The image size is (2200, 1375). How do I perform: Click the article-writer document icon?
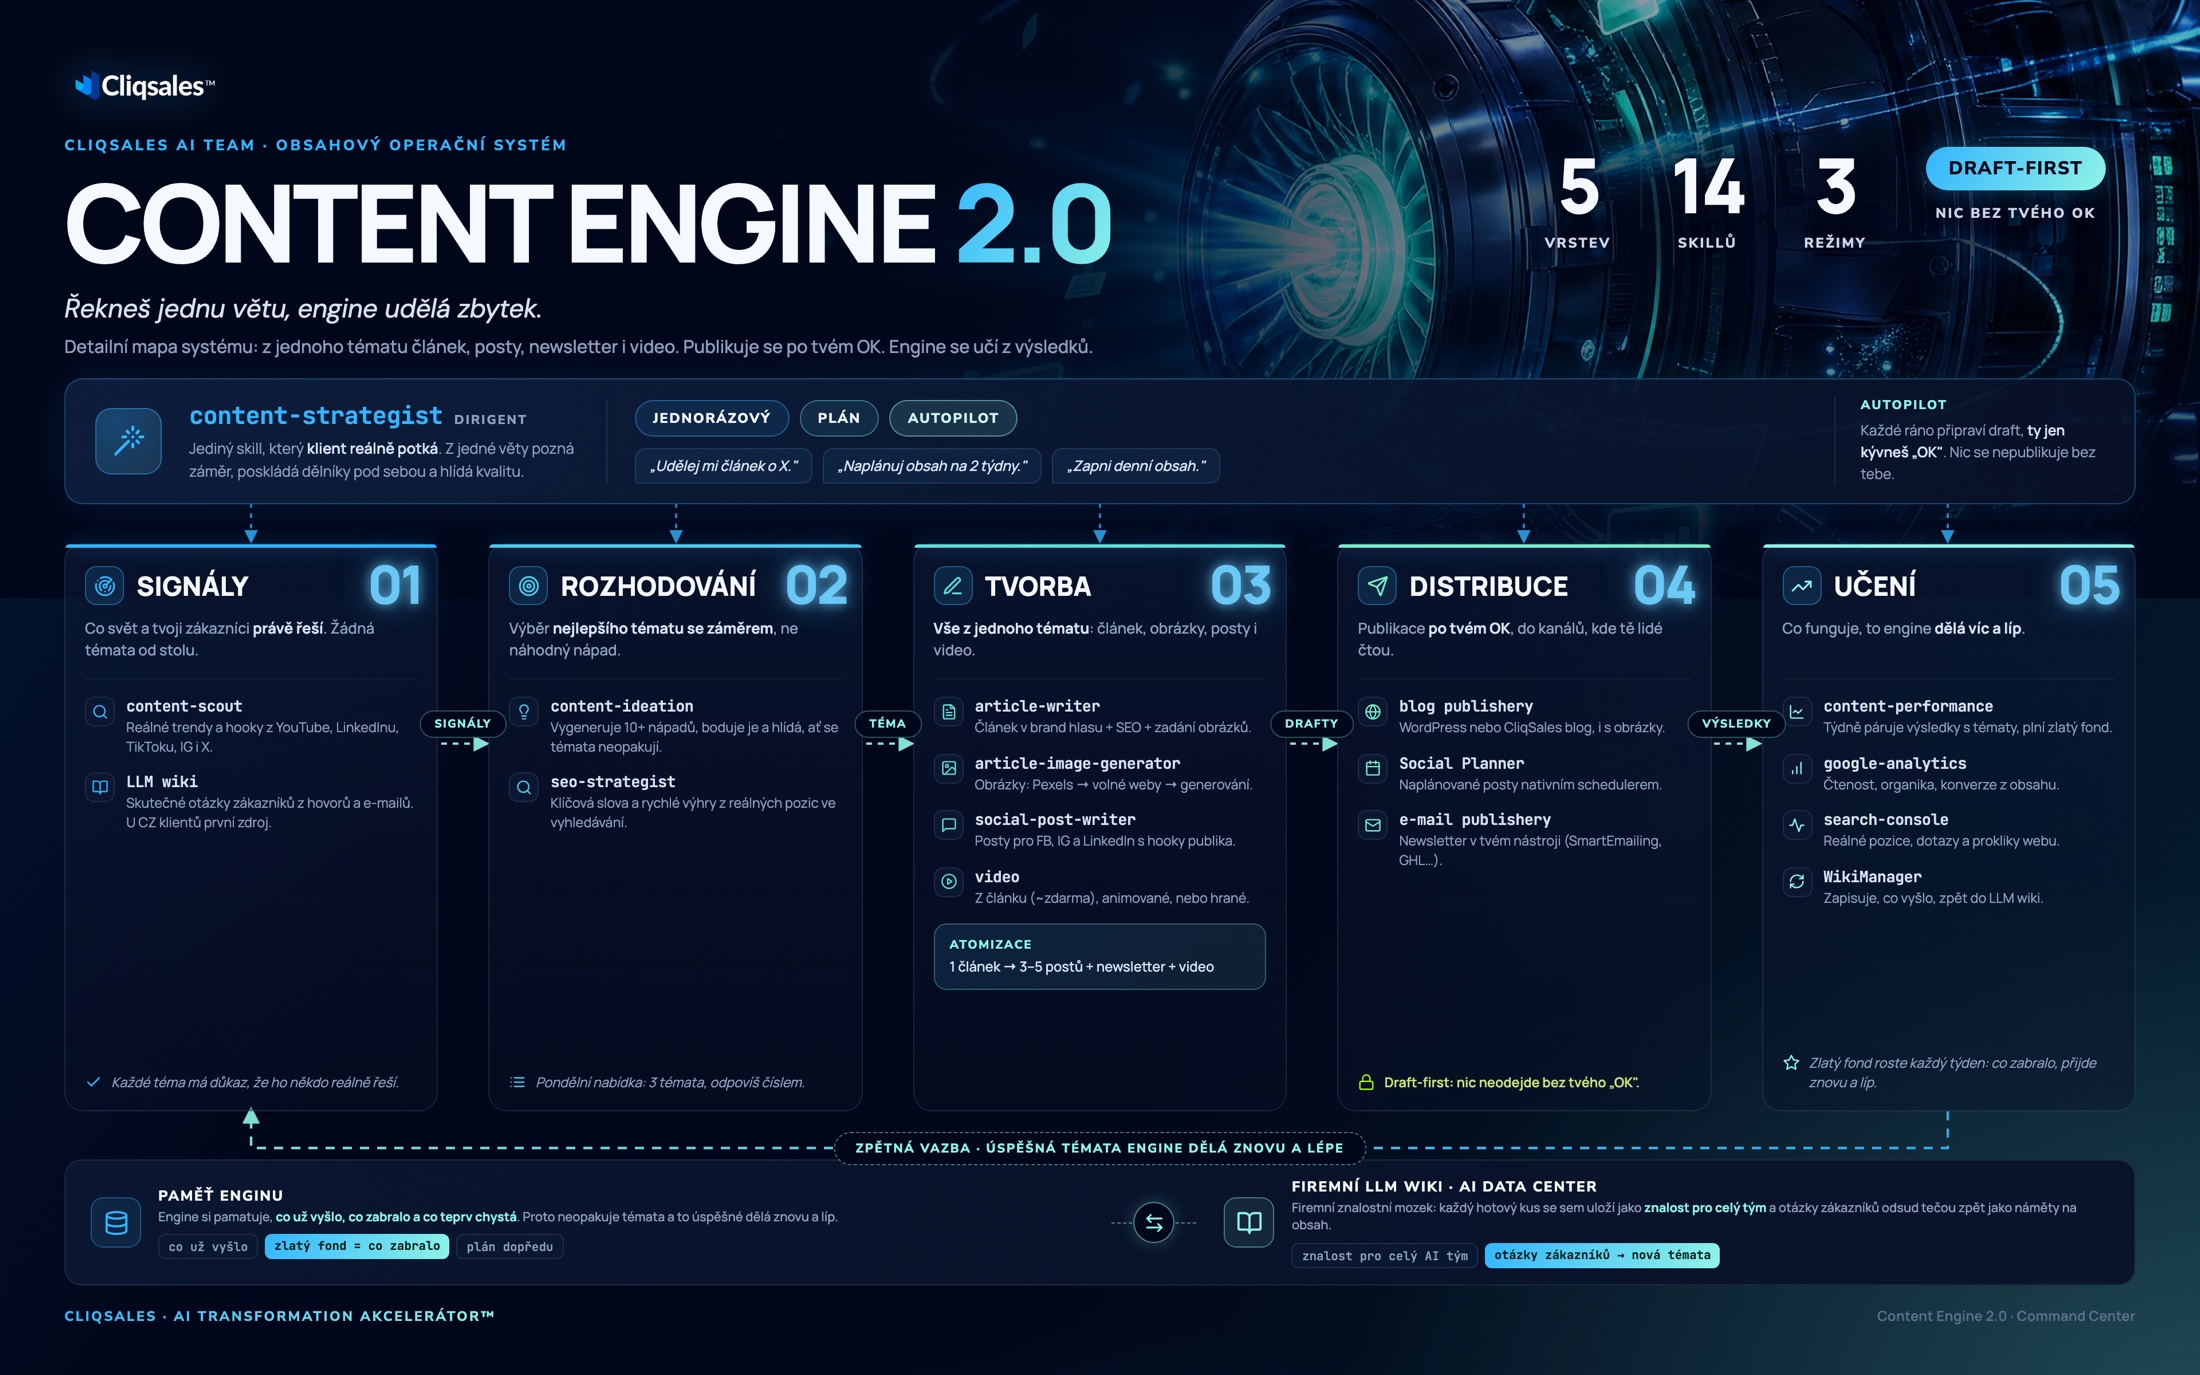(x=948, y=712)
